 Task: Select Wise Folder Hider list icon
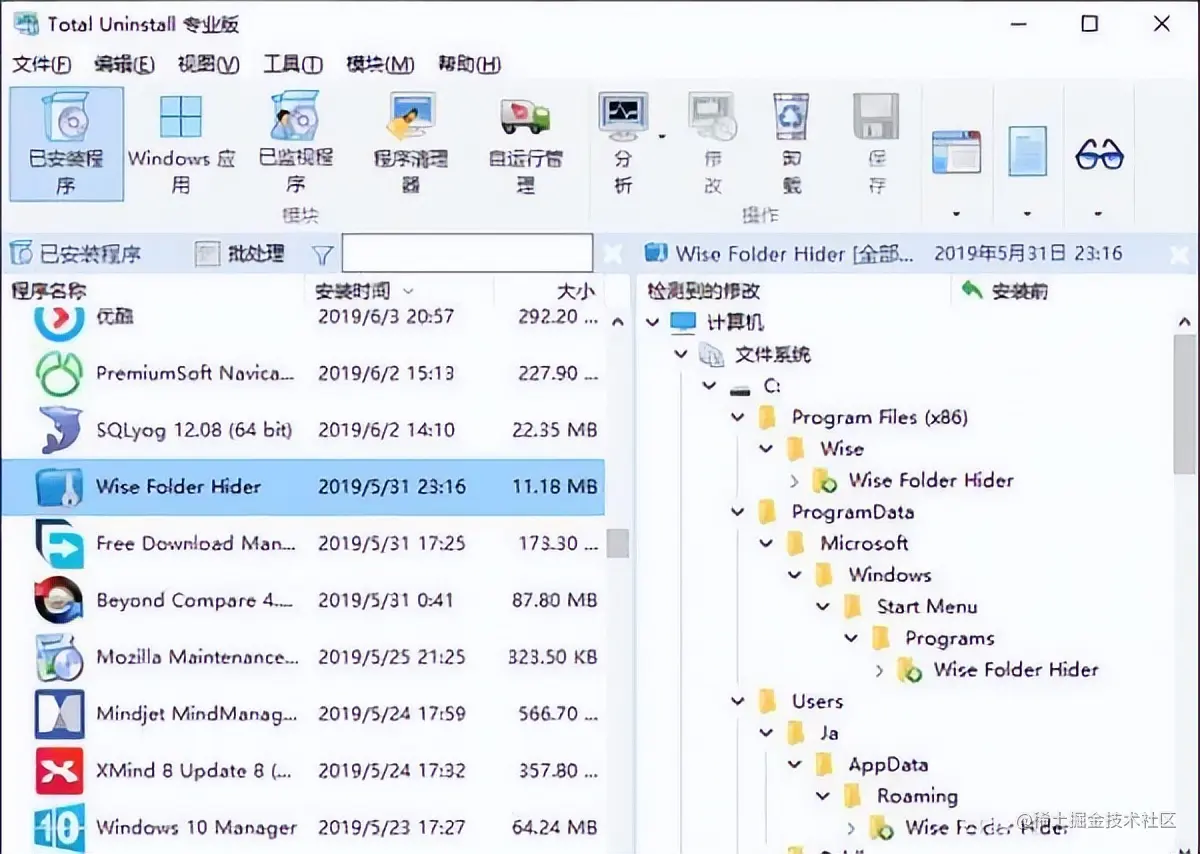[58, 487]
